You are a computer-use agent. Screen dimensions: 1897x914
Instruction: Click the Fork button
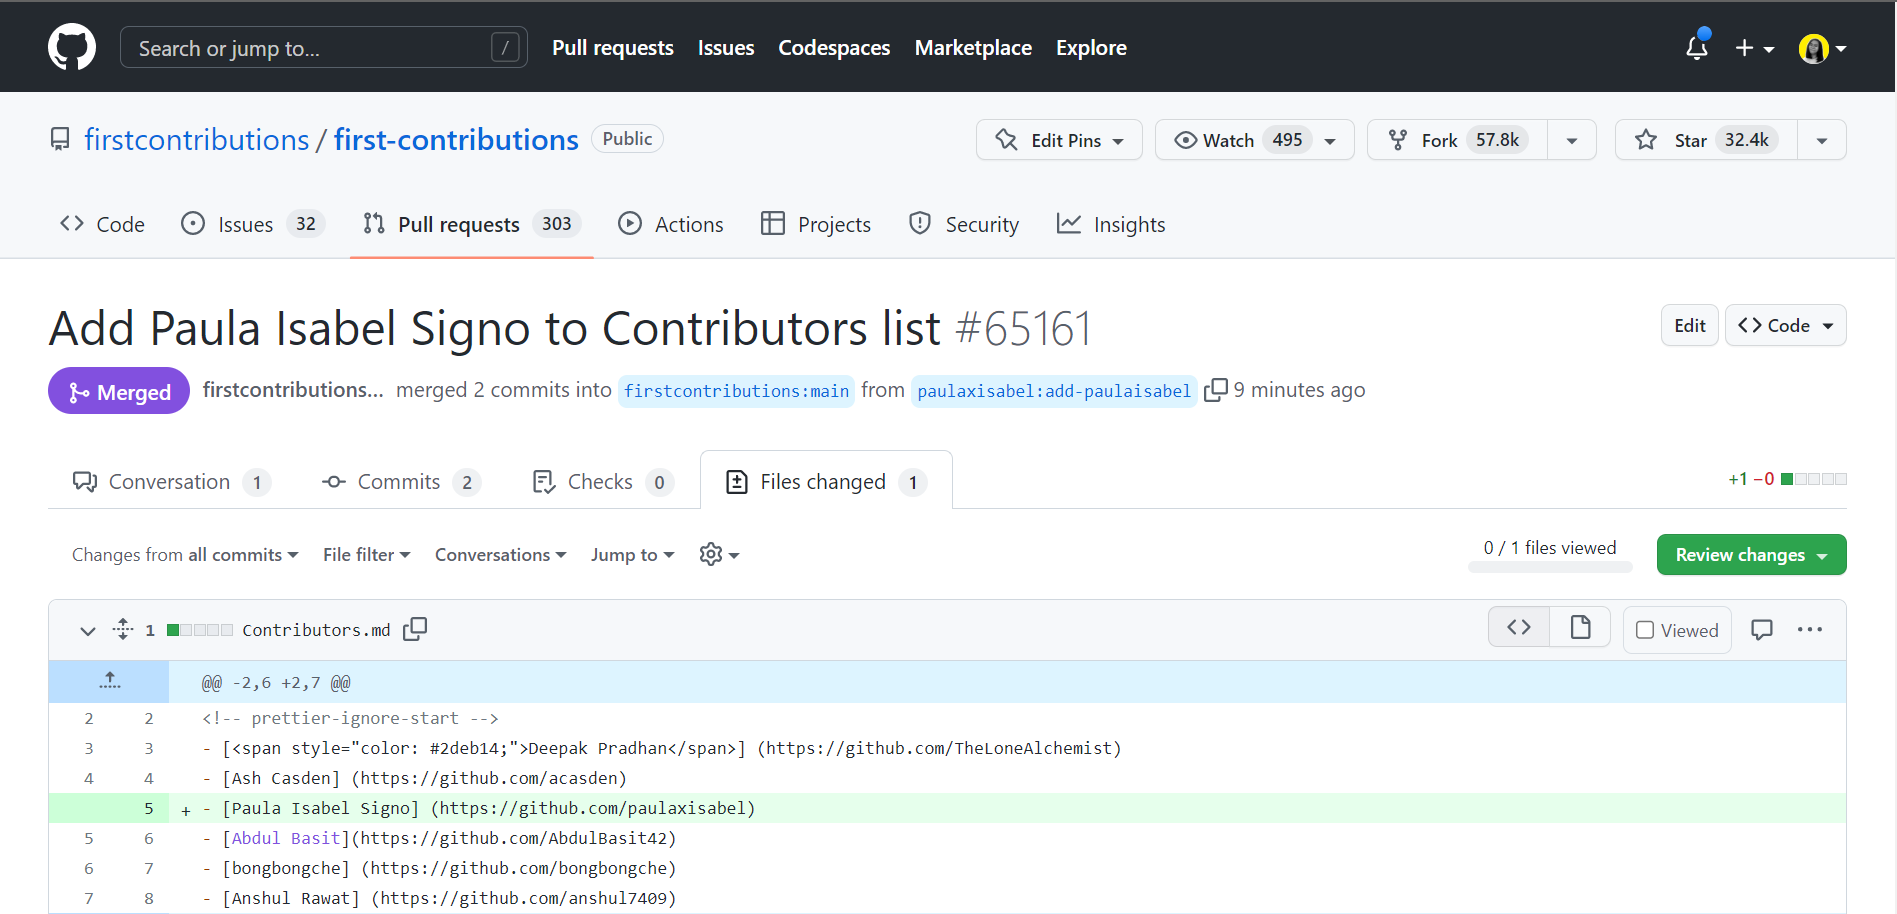coord(1457,140)
